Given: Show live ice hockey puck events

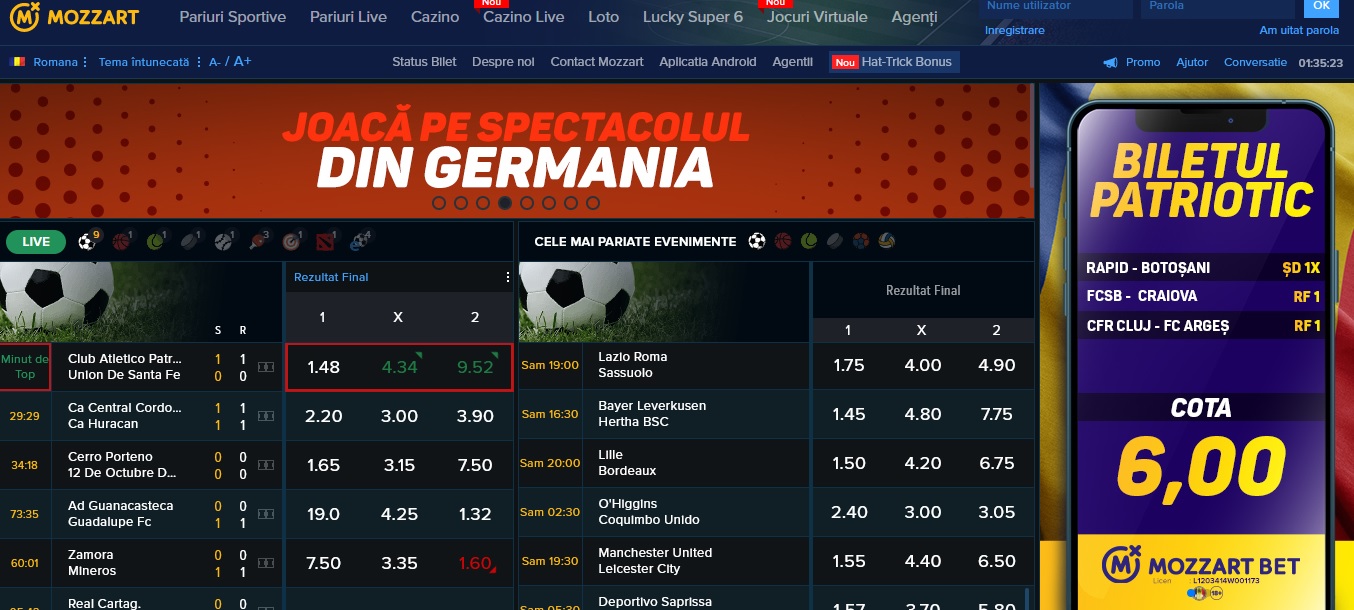Looking at the screenshot, I should 189,241.
